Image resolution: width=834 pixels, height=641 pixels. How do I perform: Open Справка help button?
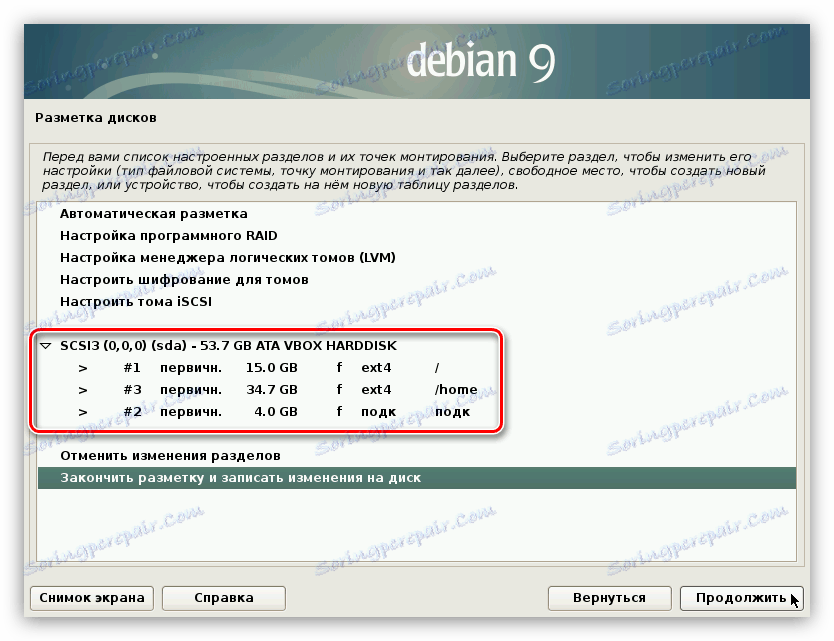tap(224, 598)
